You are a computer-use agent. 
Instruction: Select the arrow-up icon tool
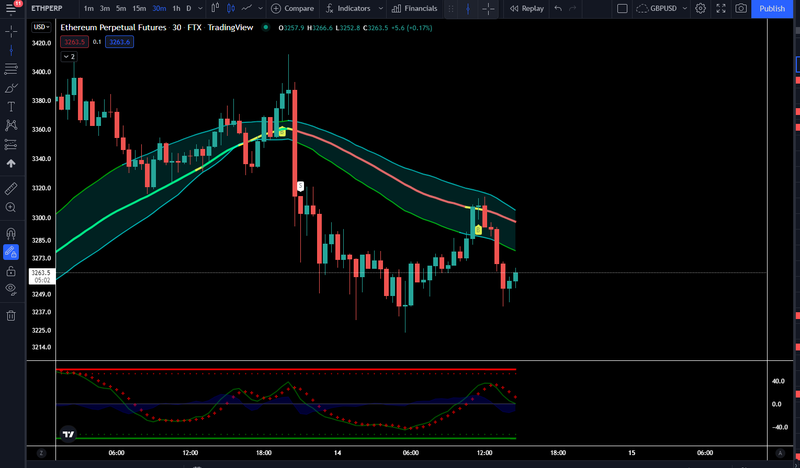tap(11, 163)
